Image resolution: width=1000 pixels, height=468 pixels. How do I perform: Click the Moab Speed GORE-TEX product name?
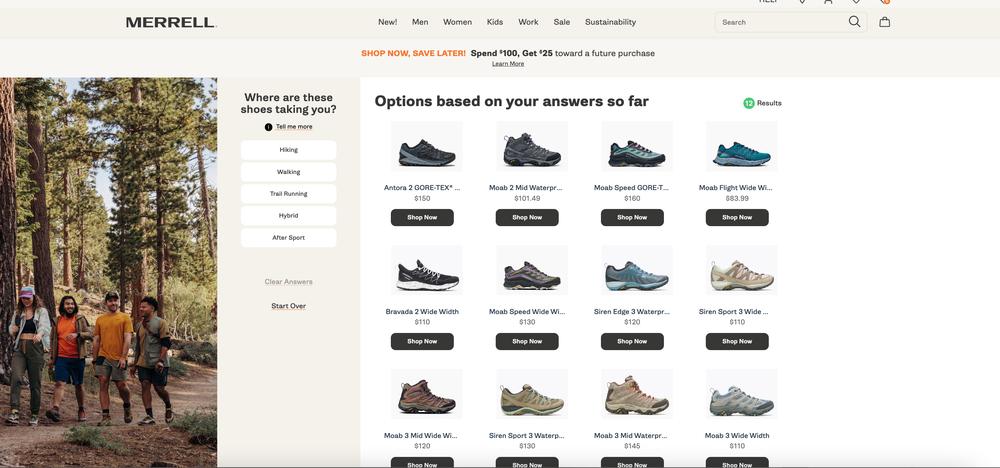(632, 188)
